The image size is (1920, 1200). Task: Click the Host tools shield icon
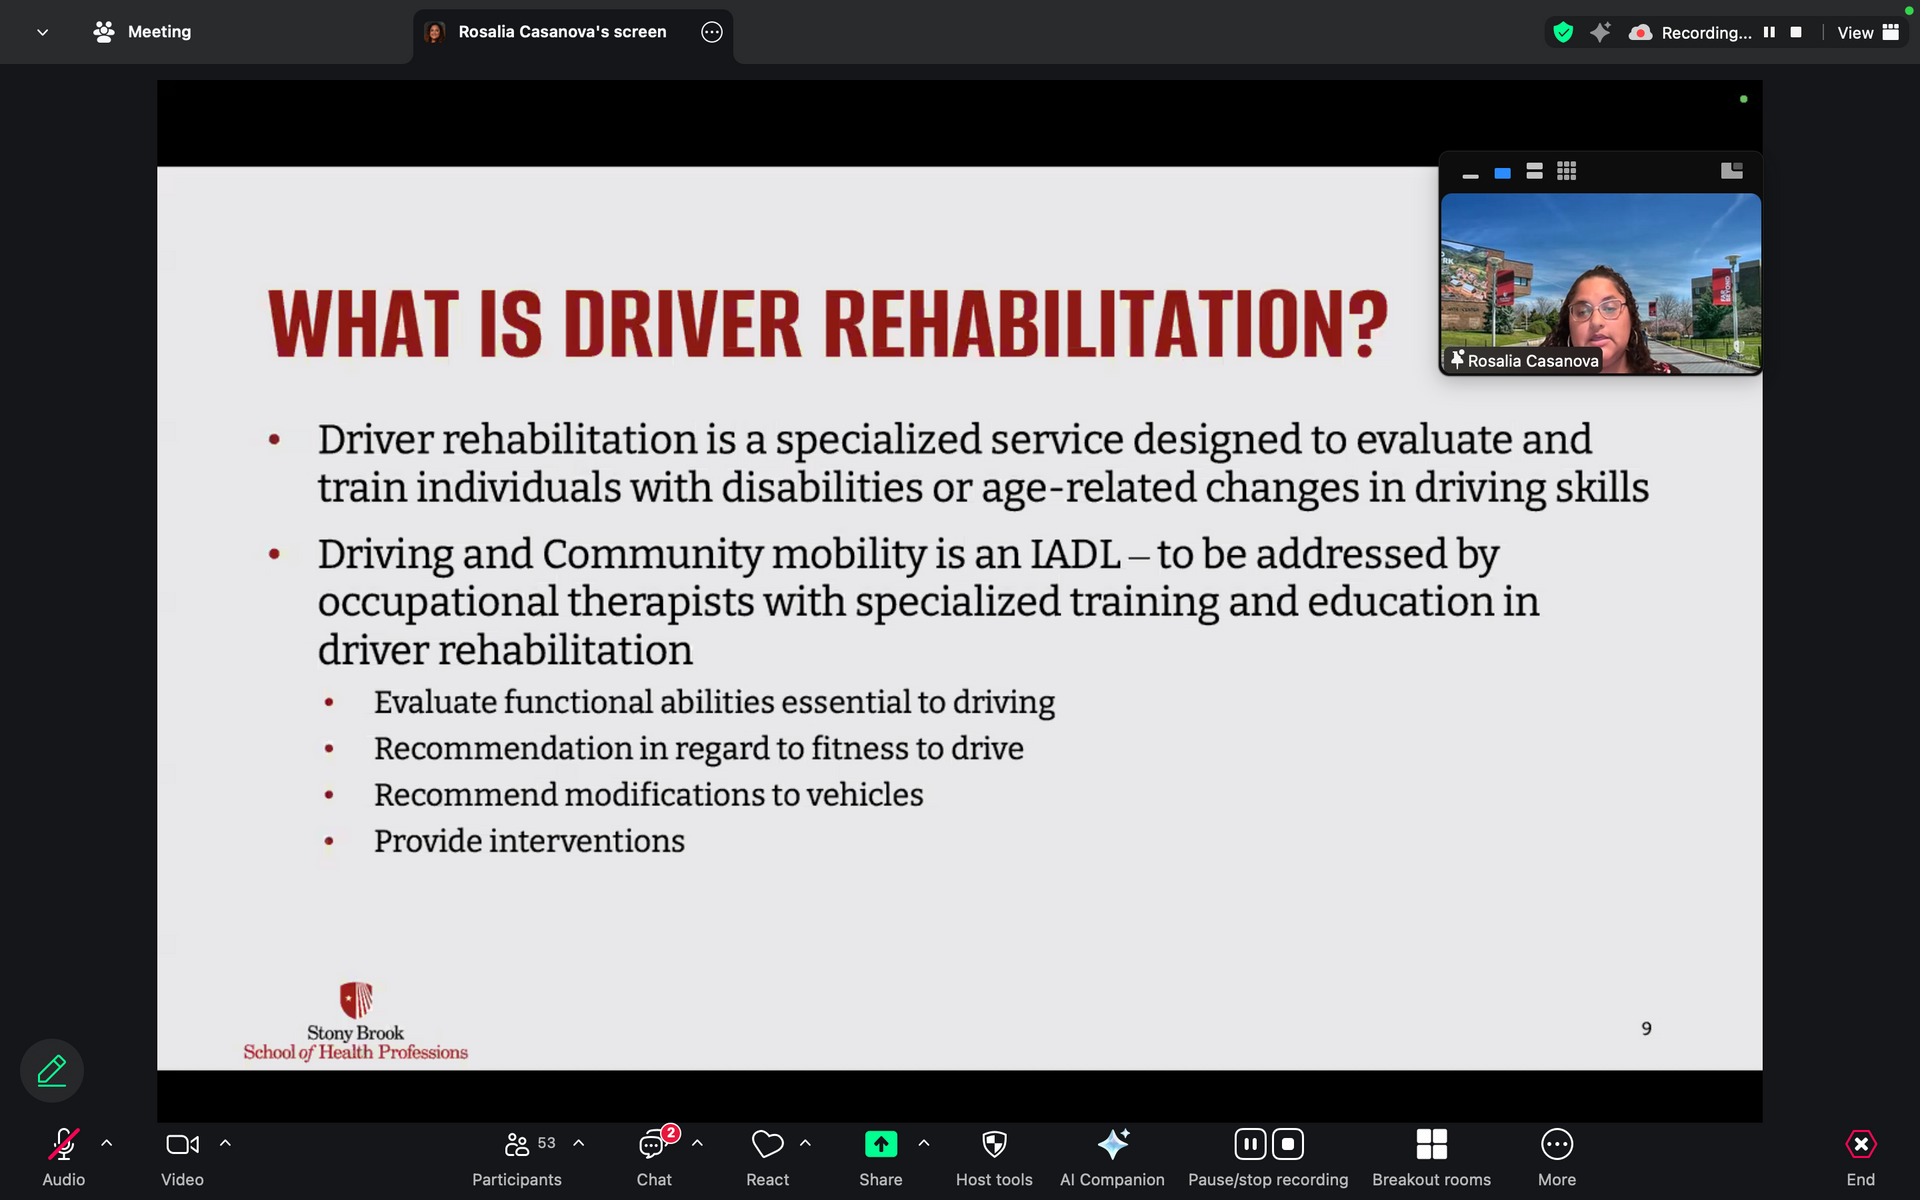993,1144
